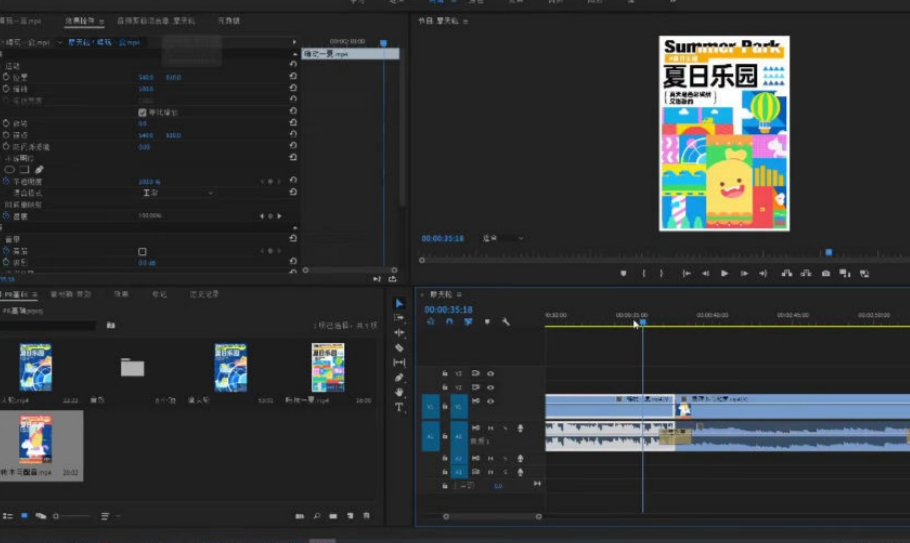
Task: Switch to the History tab in the project panel
Action: (x=205, y=295)
